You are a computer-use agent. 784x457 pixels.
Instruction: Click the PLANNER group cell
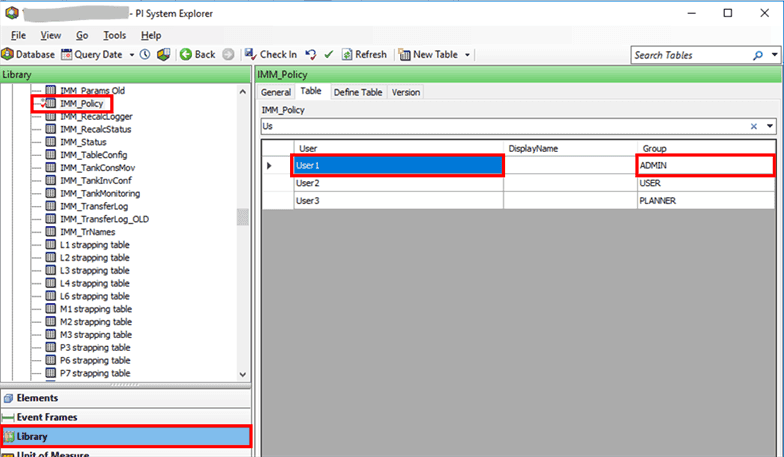706,200
